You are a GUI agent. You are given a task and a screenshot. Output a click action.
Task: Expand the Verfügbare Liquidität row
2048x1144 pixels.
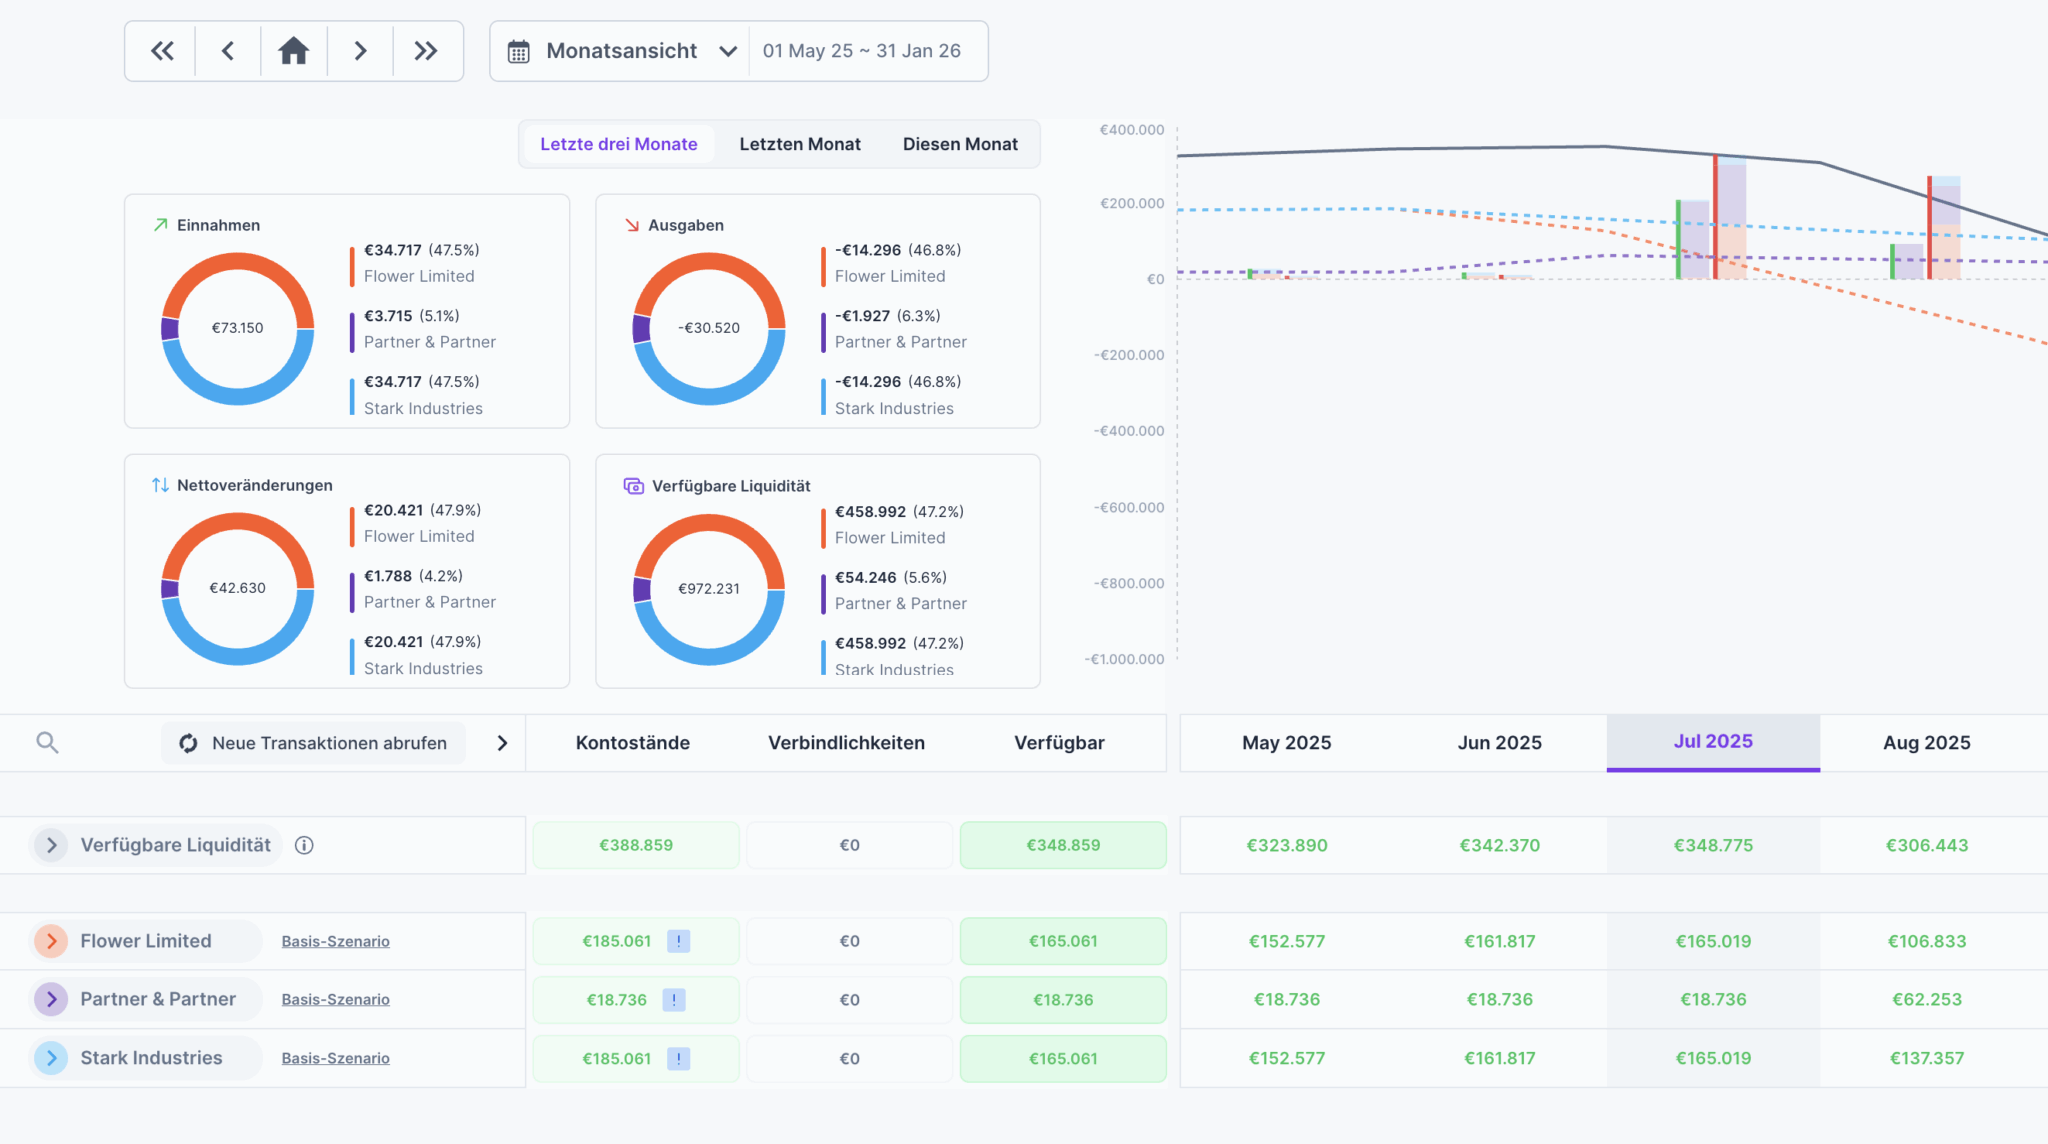pyautogui.click(x=51, y=846)
